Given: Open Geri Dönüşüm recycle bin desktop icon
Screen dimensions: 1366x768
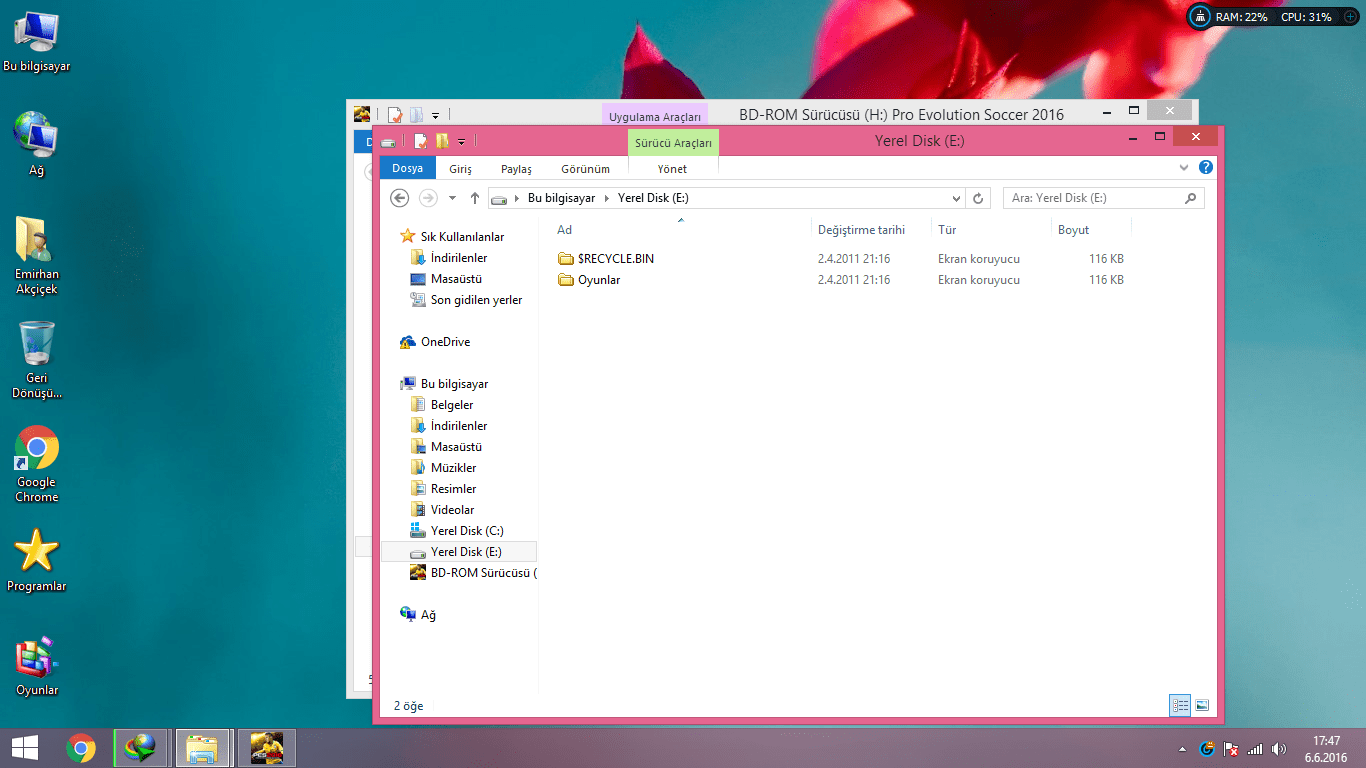Looking at the screenshot, I should pyautogui.click(x=37, y=360).
